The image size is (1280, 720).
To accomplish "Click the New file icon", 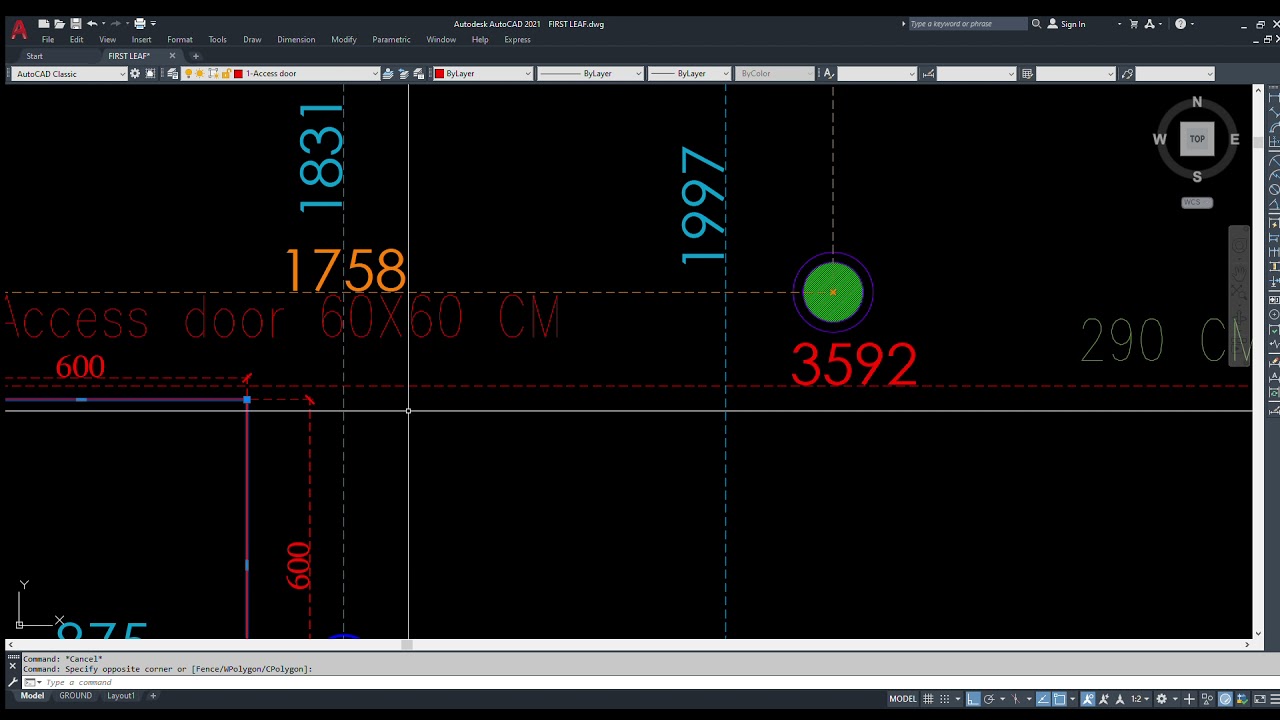I will click(x=44, y=23).
